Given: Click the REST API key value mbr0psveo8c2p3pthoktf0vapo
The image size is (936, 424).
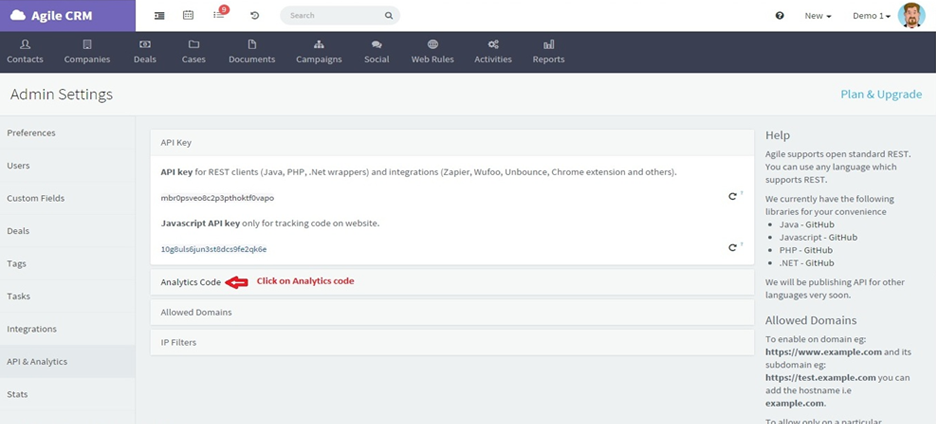Looking at the screenshot, I should coord(217,198).
